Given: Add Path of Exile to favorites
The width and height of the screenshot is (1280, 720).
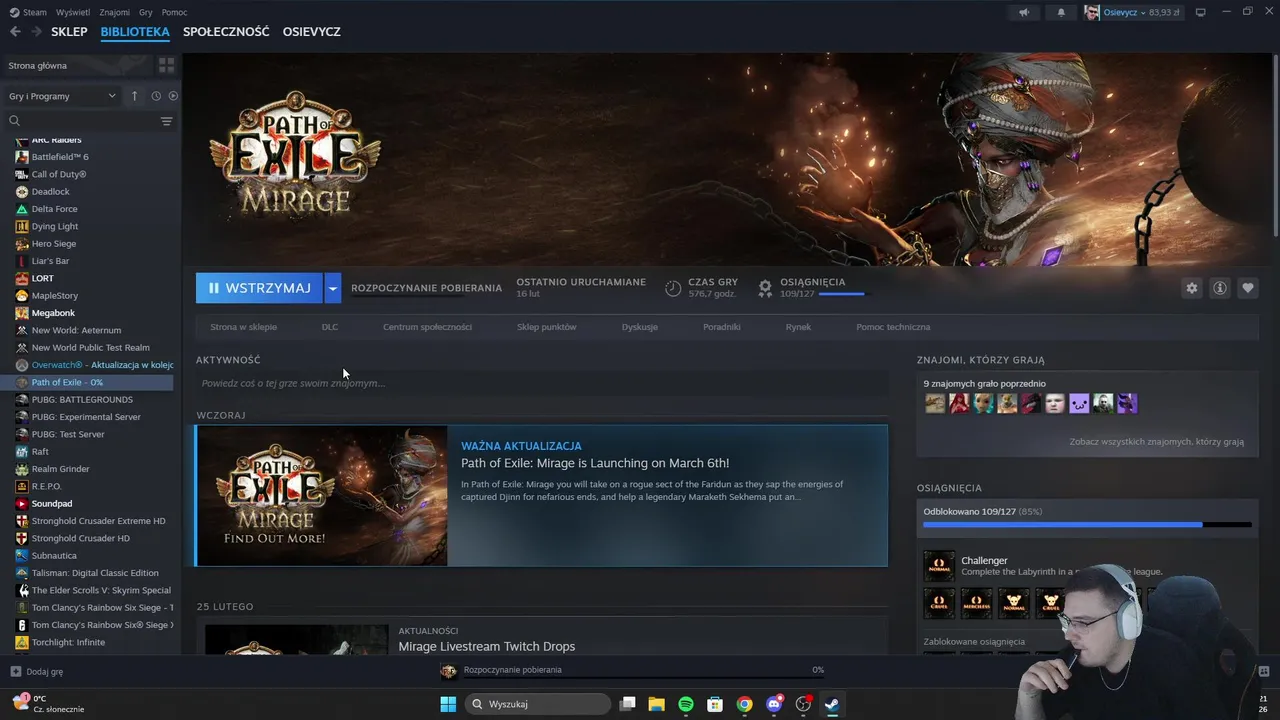Looking at the screenshot, I should point(1248,288).
